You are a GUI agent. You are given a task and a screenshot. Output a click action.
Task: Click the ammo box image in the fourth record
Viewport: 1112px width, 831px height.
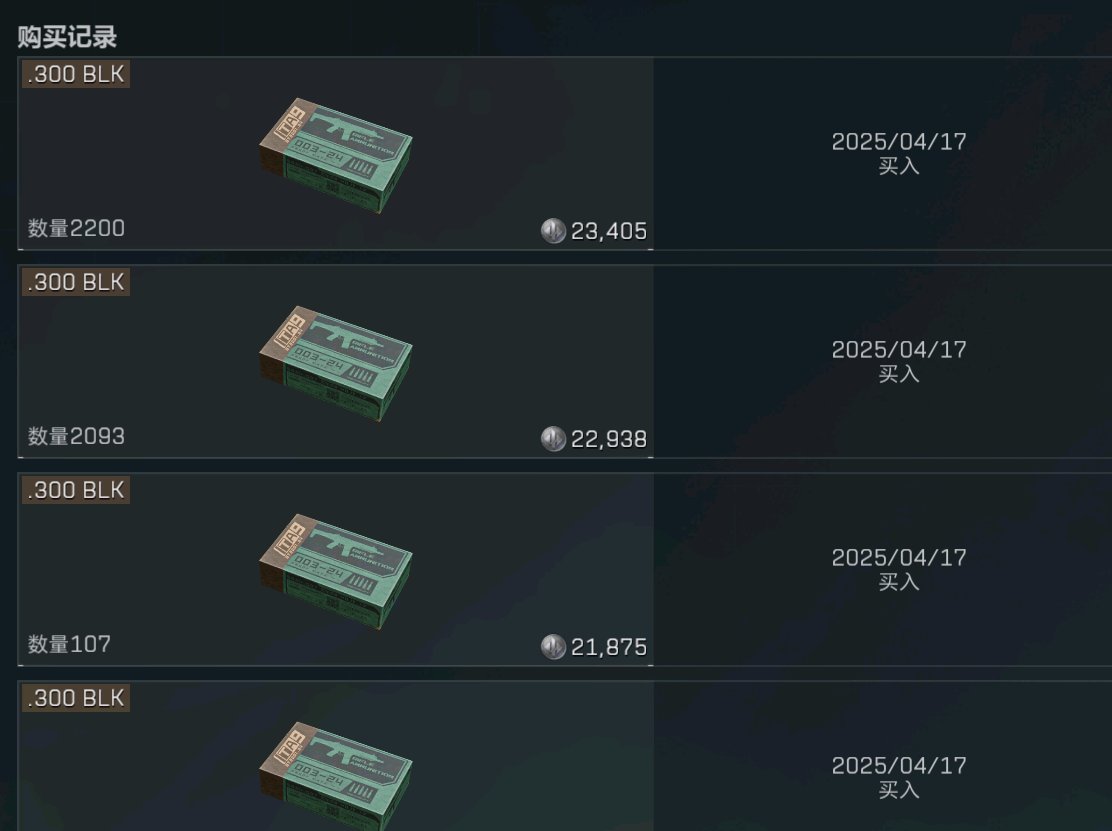[x=335, y=776]
